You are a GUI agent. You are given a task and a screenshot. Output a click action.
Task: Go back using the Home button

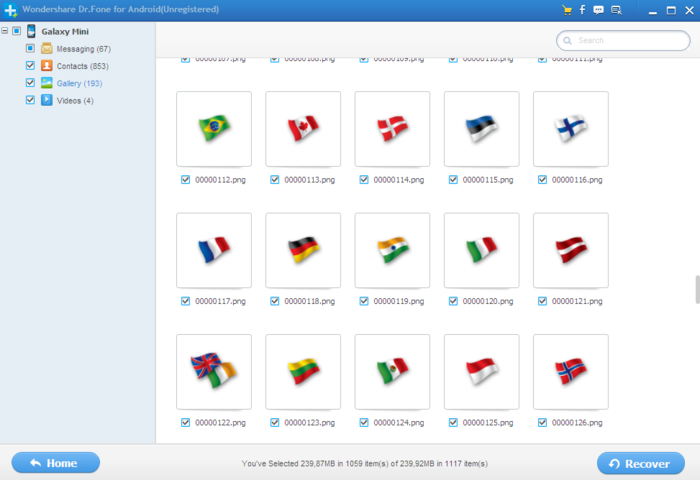[x=56, y=463]
